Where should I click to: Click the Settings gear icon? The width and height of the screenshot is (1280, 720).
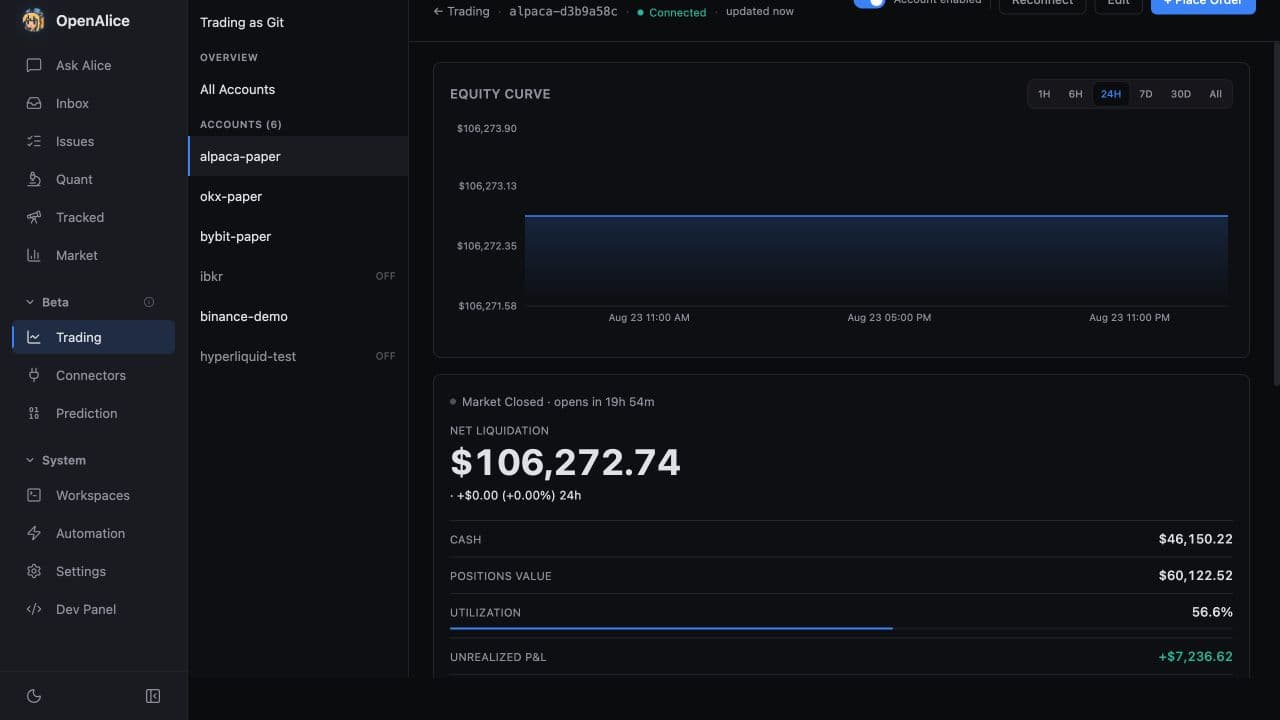(x=34, y=571)
